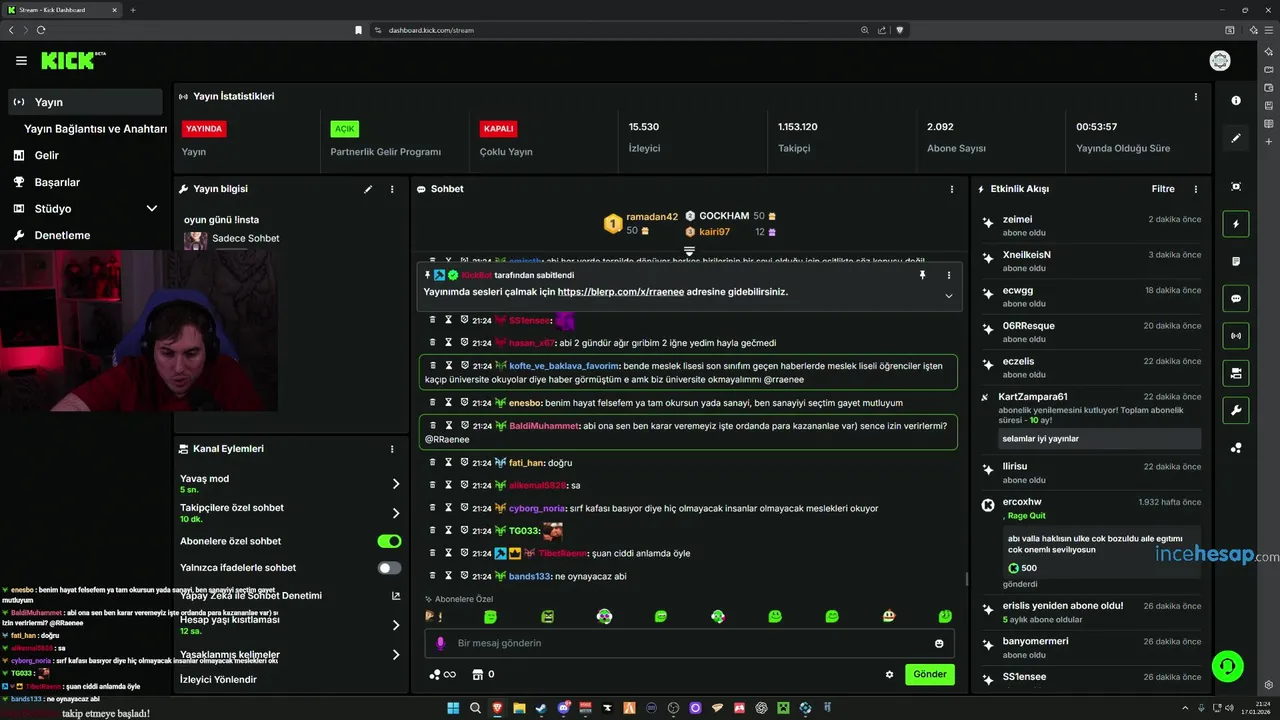This screenshot has width=1280, height=720.
Task: Open İzleyici Yönlendir option
Action: pos(218,680)
